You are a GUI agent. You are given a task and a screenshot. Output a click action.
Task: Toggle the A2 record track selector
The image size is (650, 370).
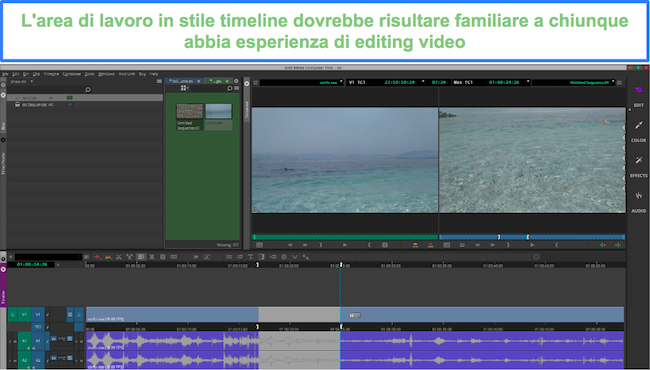38,360
